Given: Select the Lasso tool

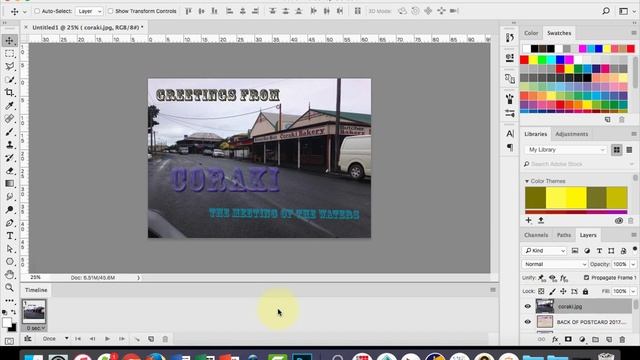Looking at the screenshot, I should click(x=9, y=67).
